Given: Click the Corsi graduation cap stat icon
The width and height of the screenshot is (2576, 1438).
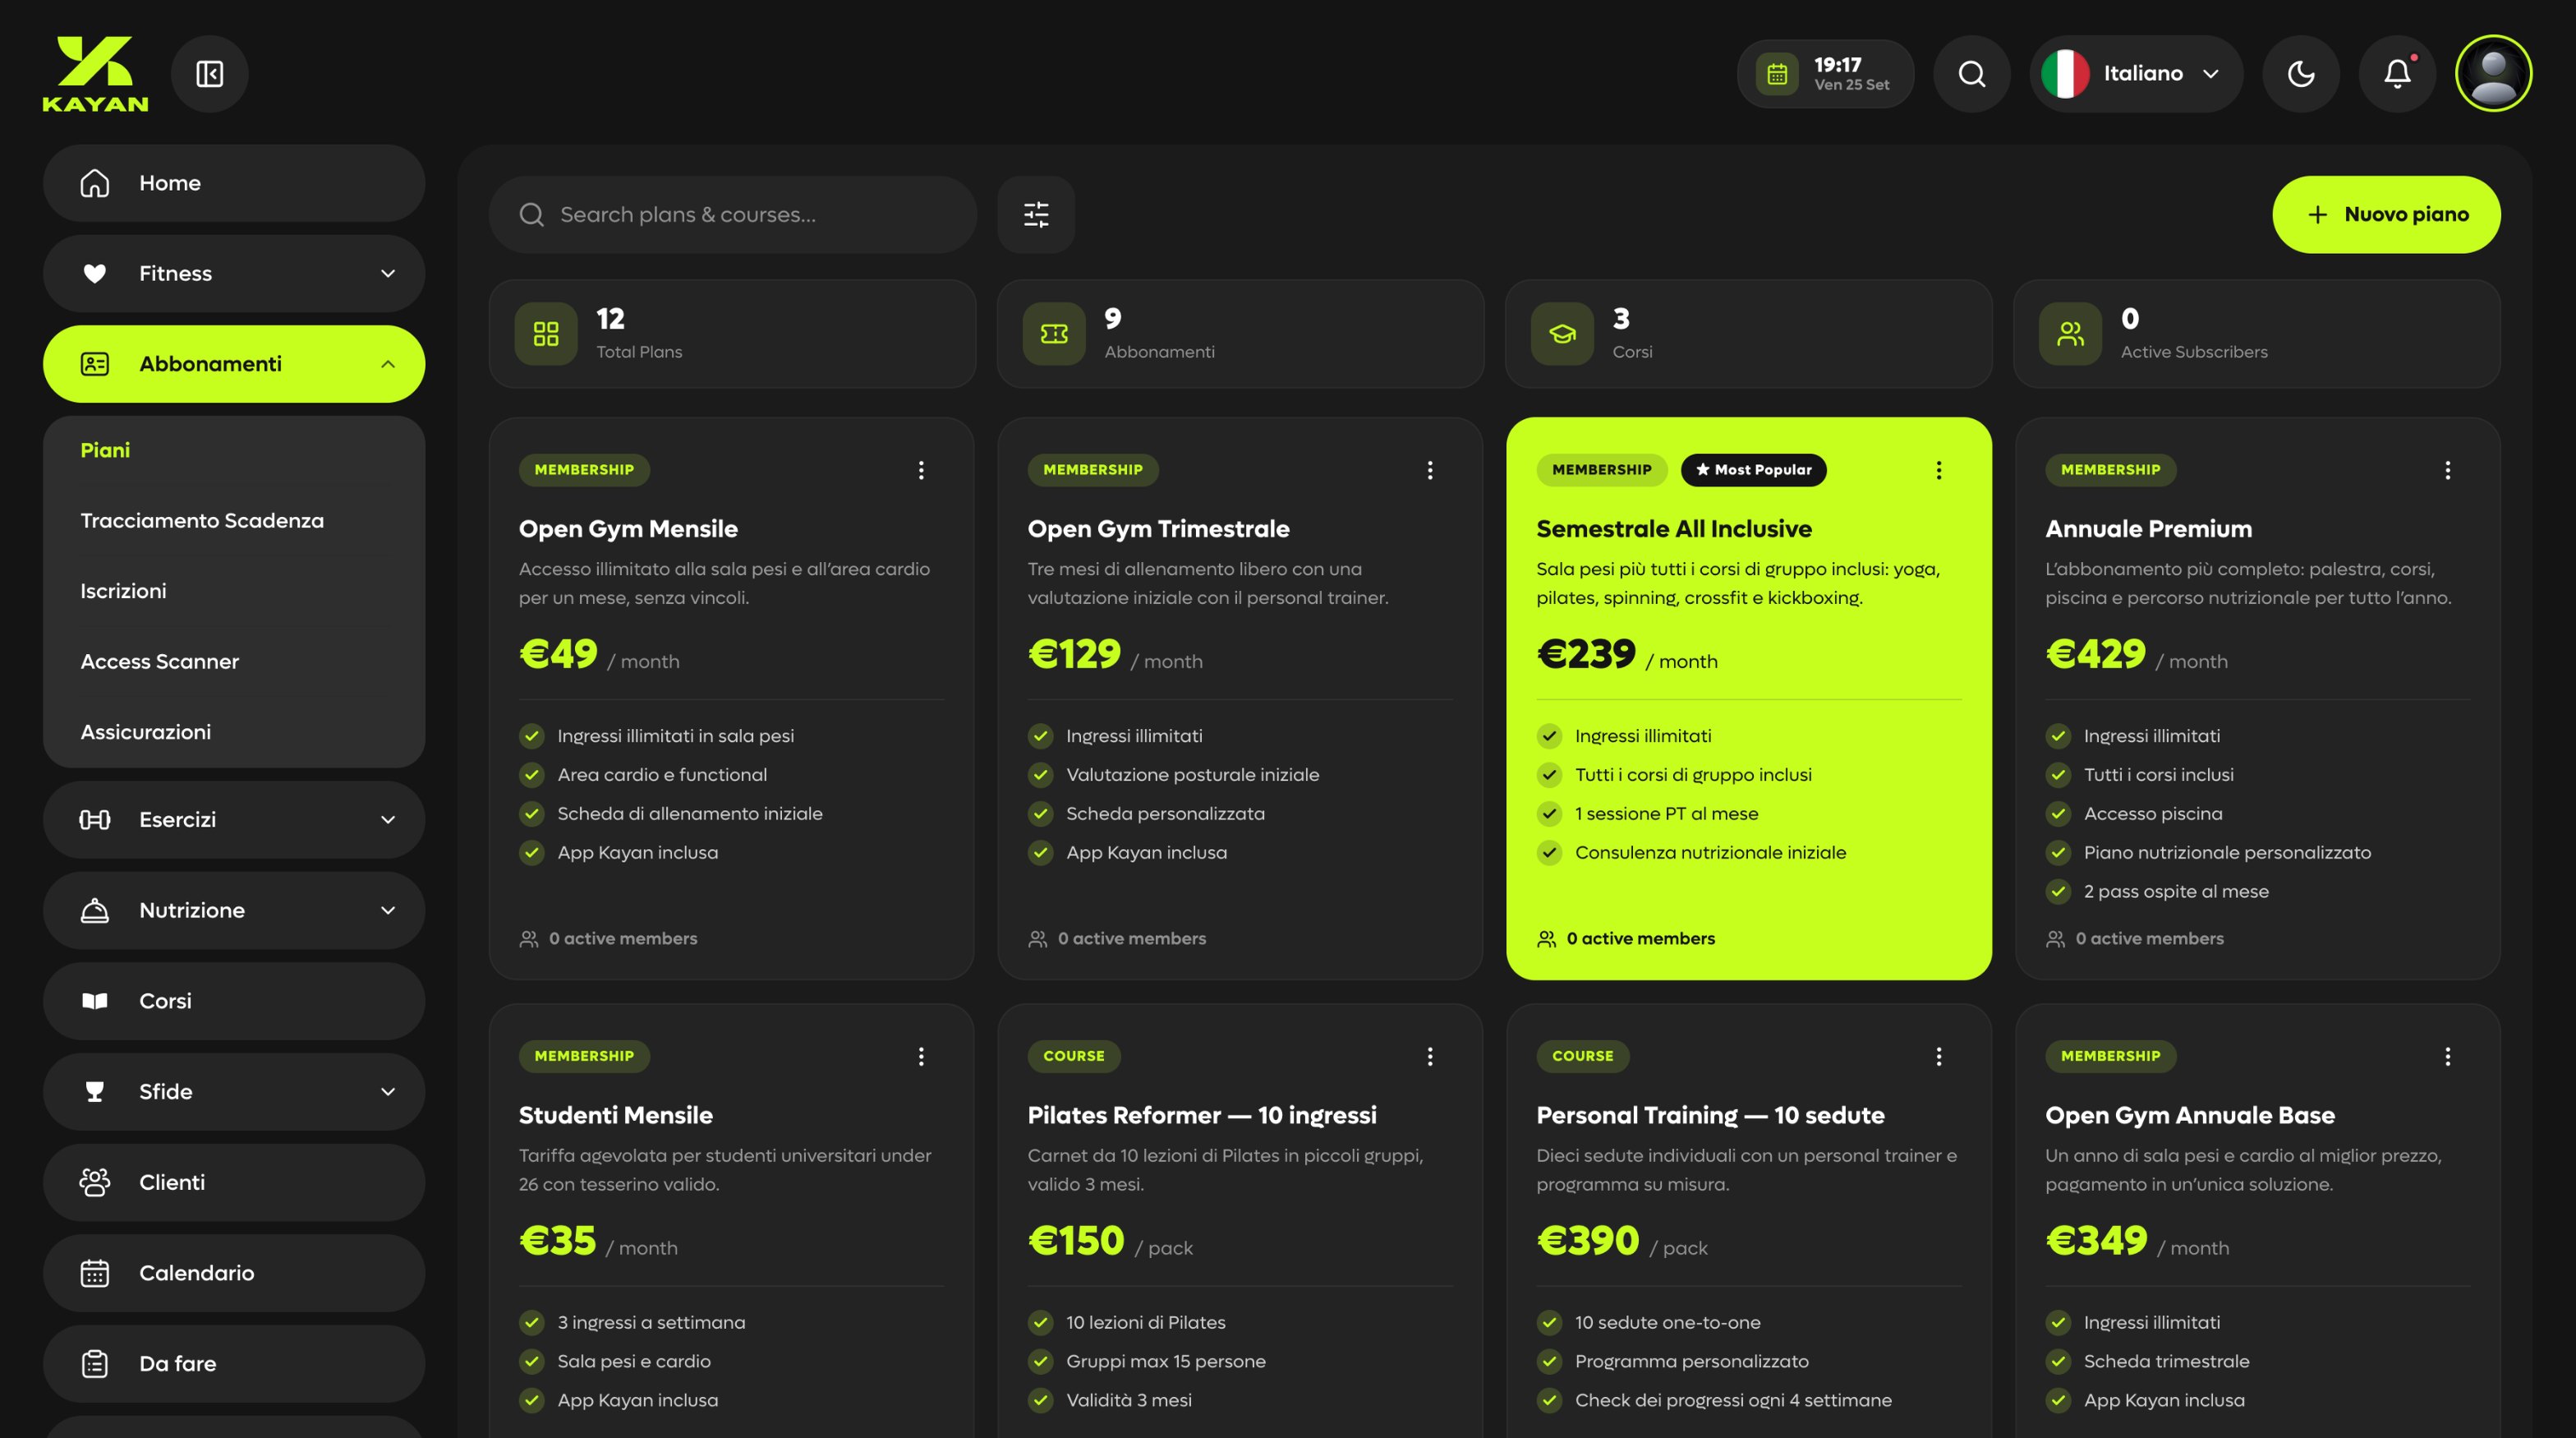Looking at the screenshot, I should pyautogui.click(x=1562, y=334).
